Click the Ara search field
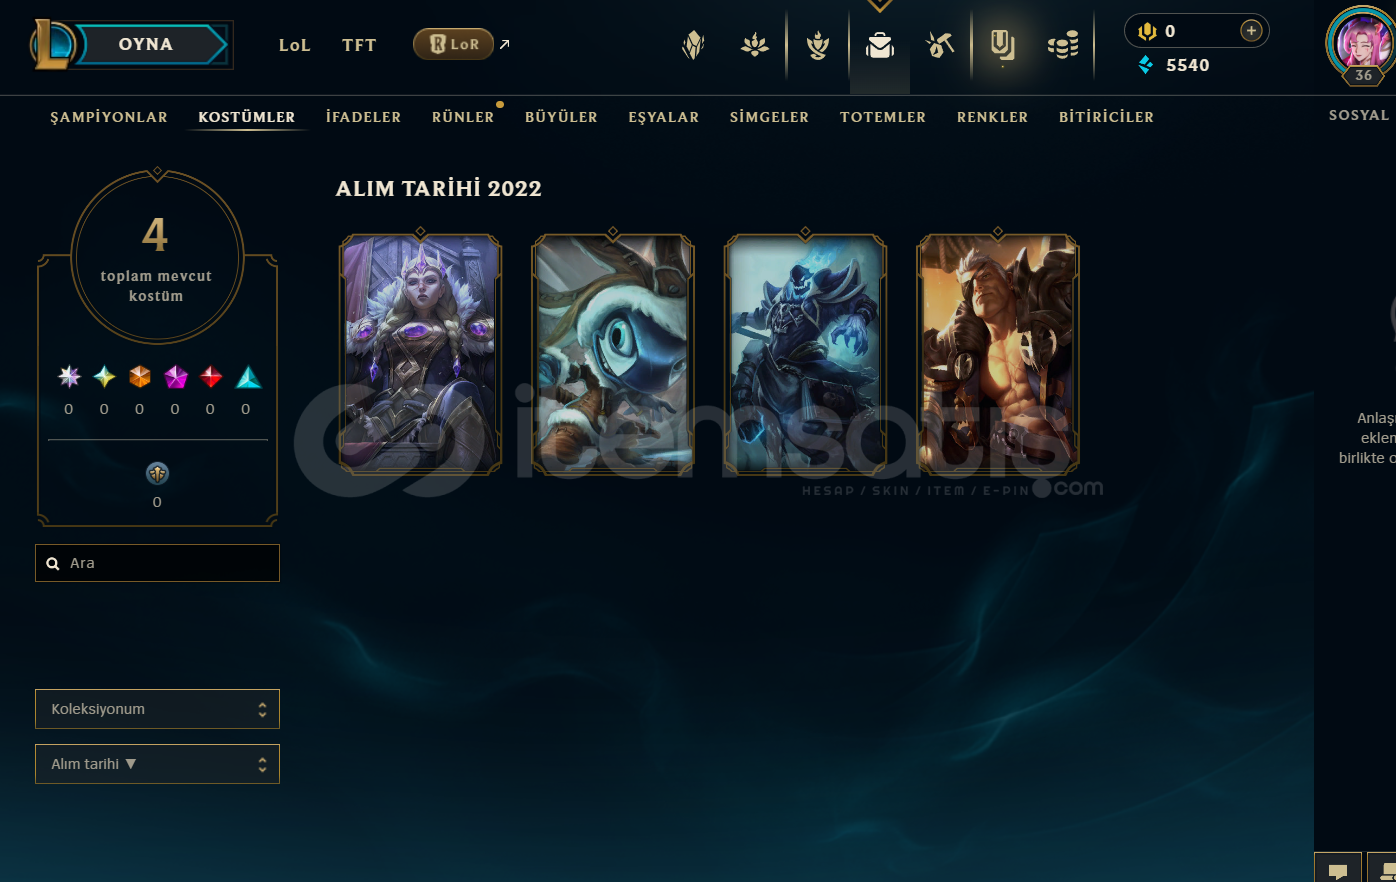1396x882 pixels. 157,563
